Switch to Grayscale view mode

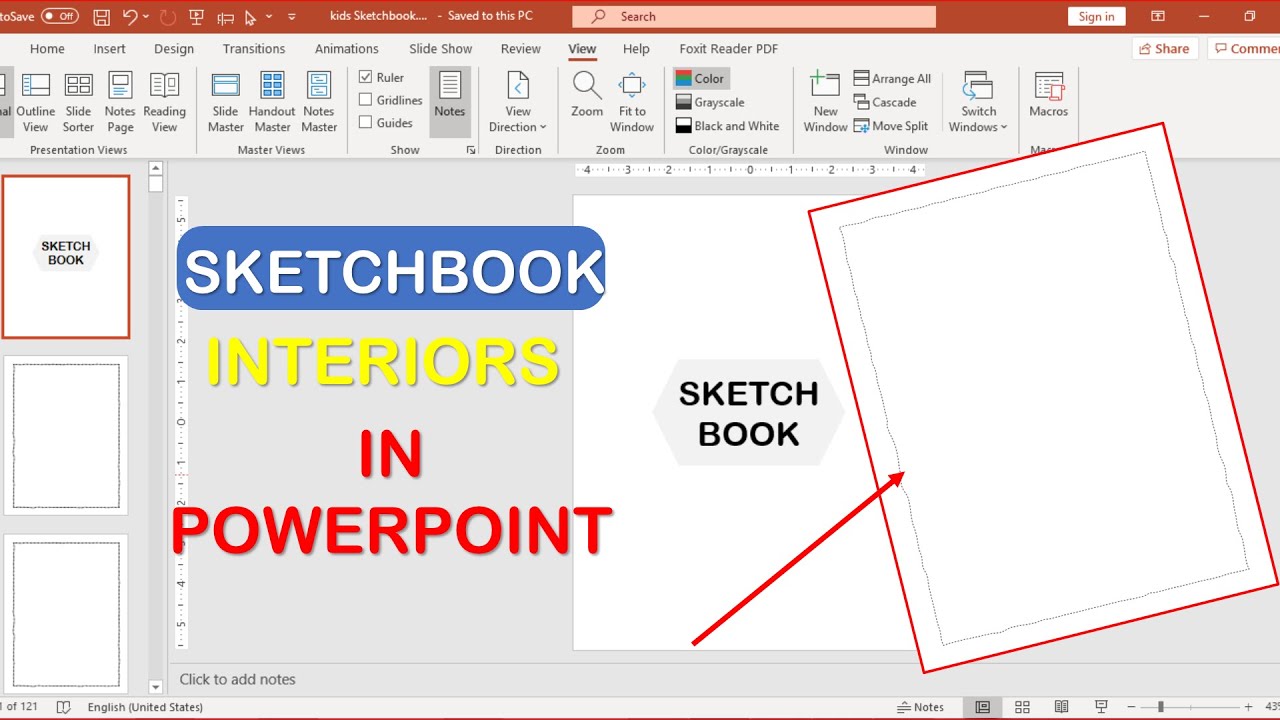tap(710, 102)
